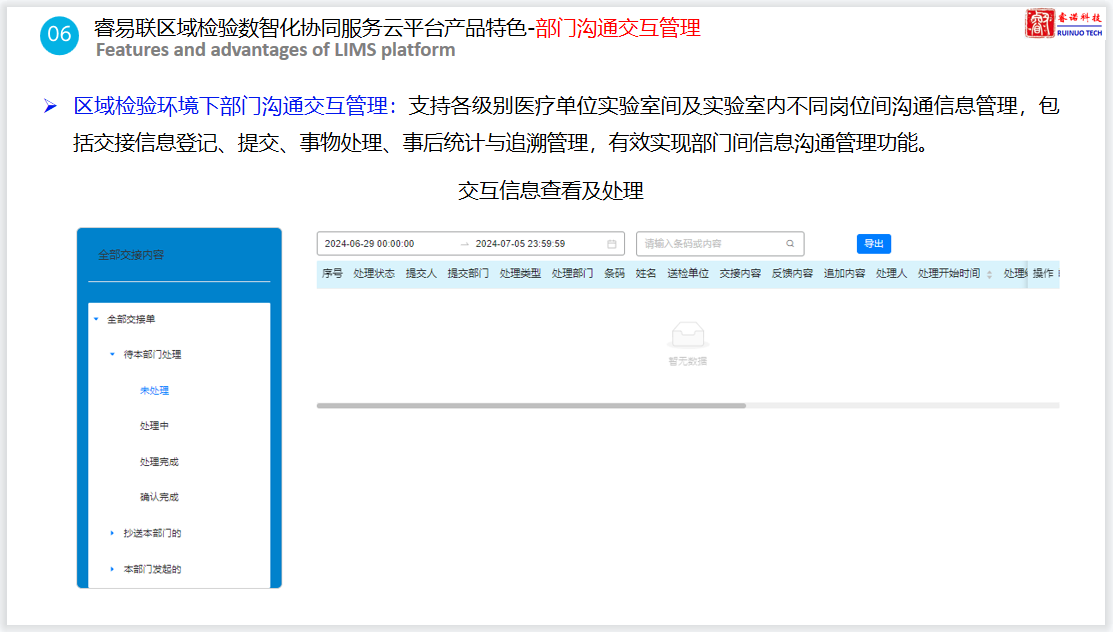Image resolution: width=1113 pixels, height=632 pixels.
Task: Expand the 本部门发起的 tree arrow
Action: pos(112,569)
